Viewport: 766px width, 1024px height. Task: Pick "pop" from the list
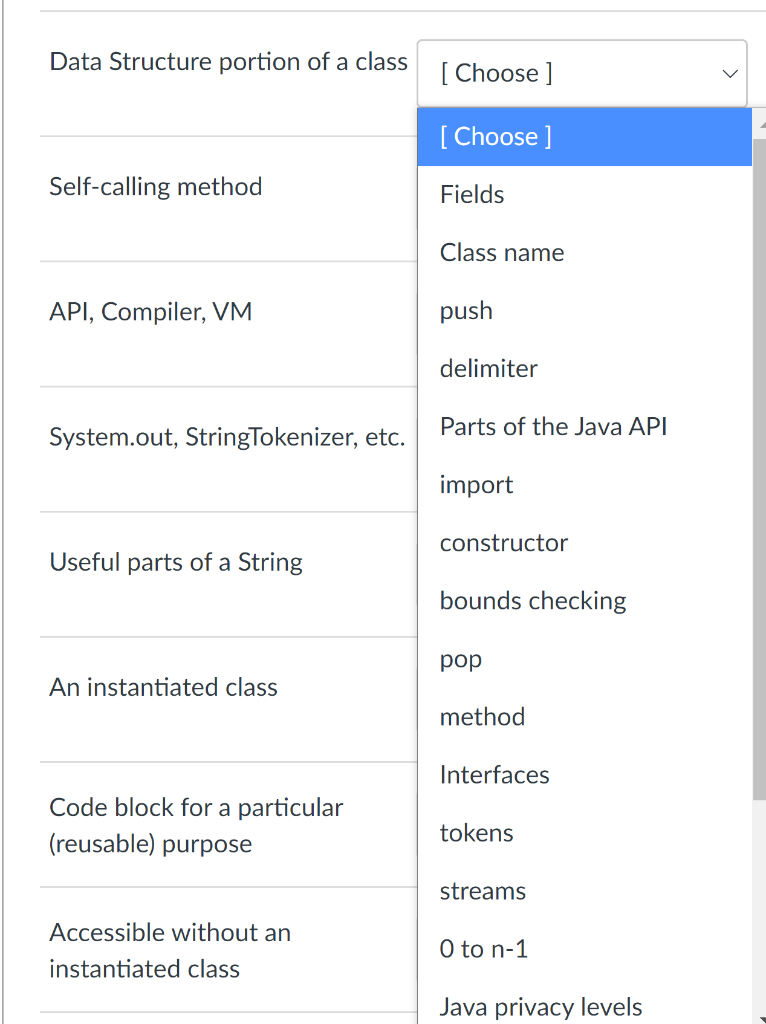point(460,658)
